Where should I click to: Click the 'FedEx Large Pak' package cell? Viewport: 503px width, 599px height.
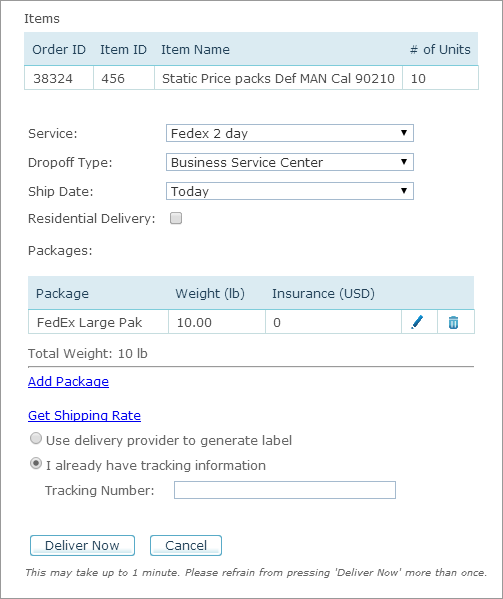pos(98,322)
